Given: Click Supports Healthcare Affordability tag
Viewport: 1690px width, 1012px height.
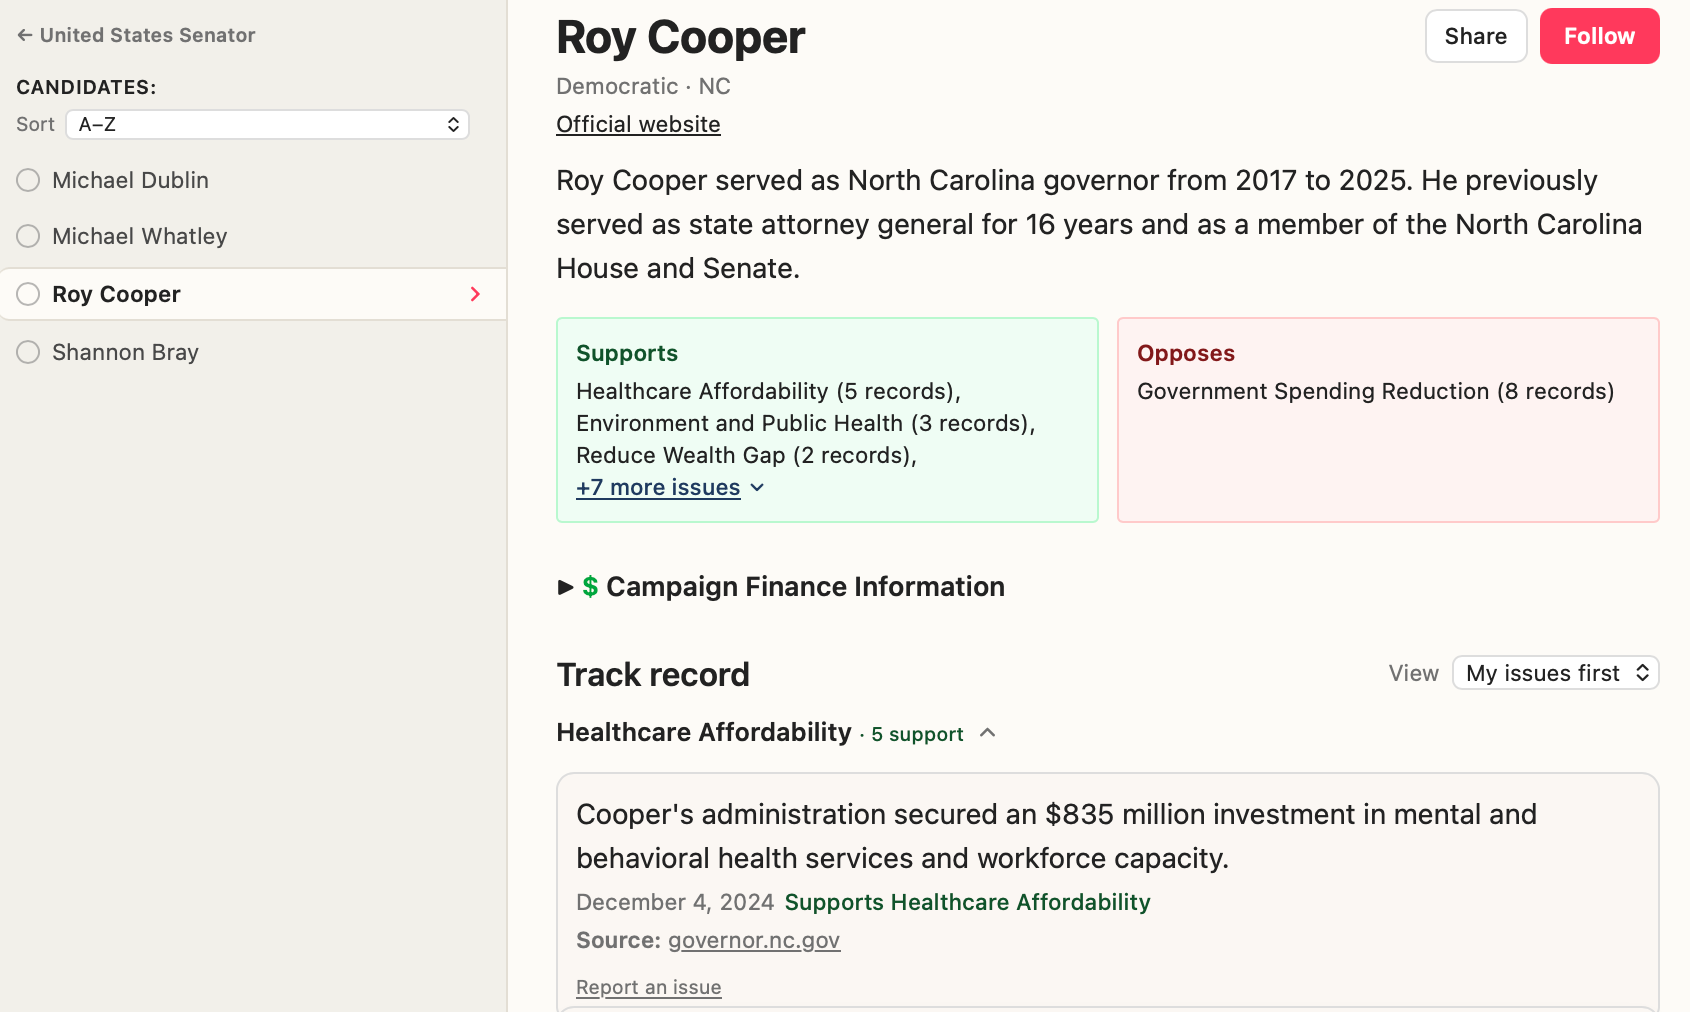Looking at the screenshot, I should coord(967,902).
